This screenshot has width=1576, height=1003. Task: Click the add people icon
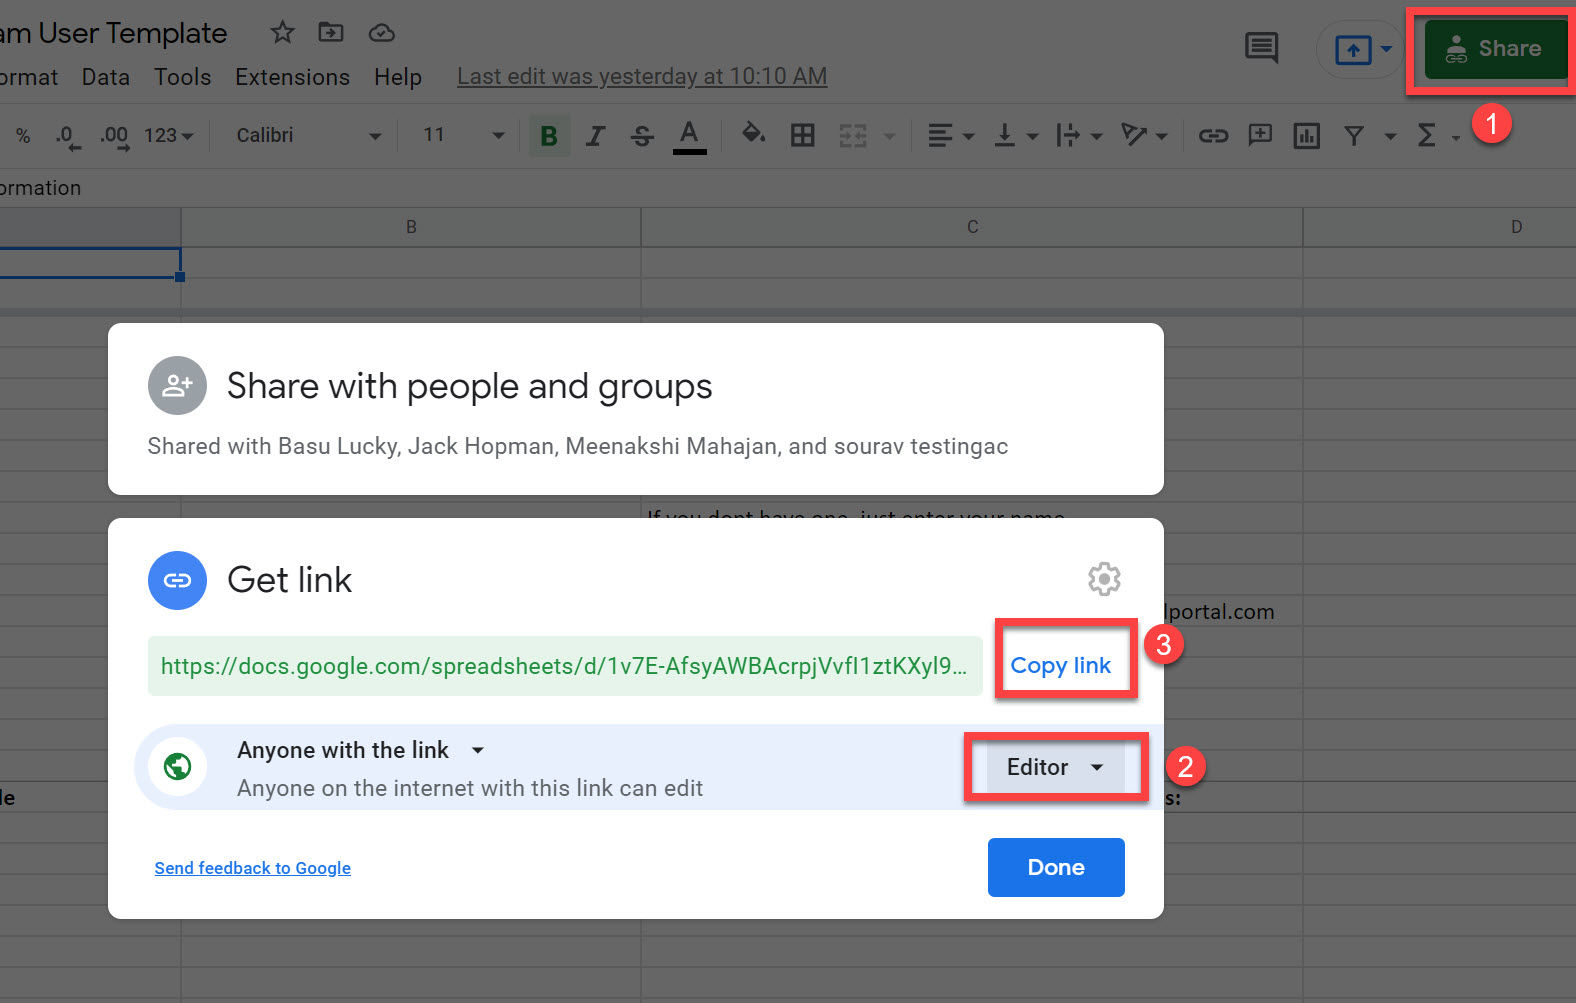click(177, 386)
